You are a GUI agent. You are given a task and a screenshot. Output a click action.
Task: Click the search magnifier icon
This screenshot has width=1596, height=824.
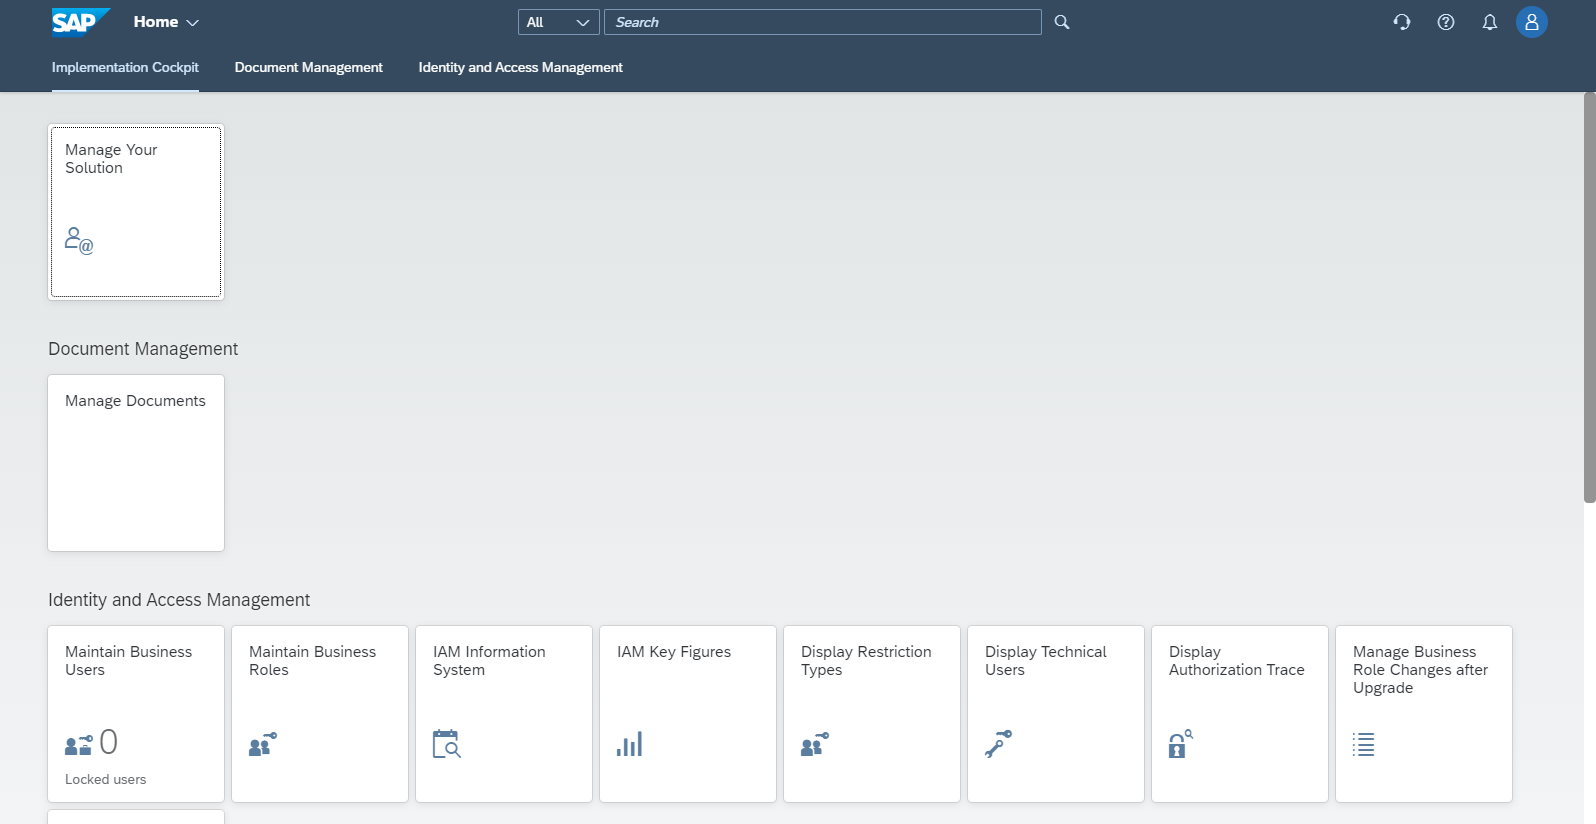point(1062,22)
